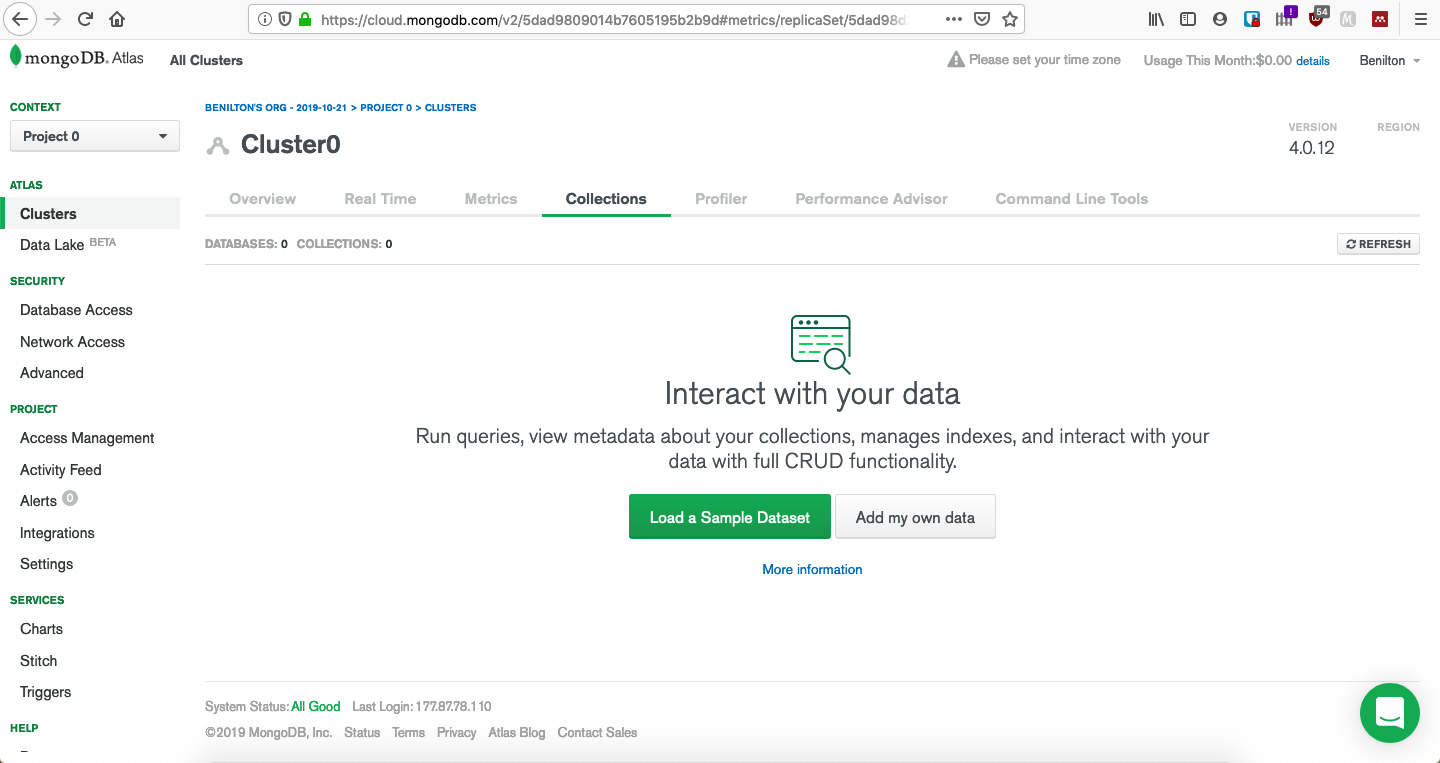This screenshot has height=763, width=1440.
Task: Open project Settings in the sidebar
Action: click(47, 564)
